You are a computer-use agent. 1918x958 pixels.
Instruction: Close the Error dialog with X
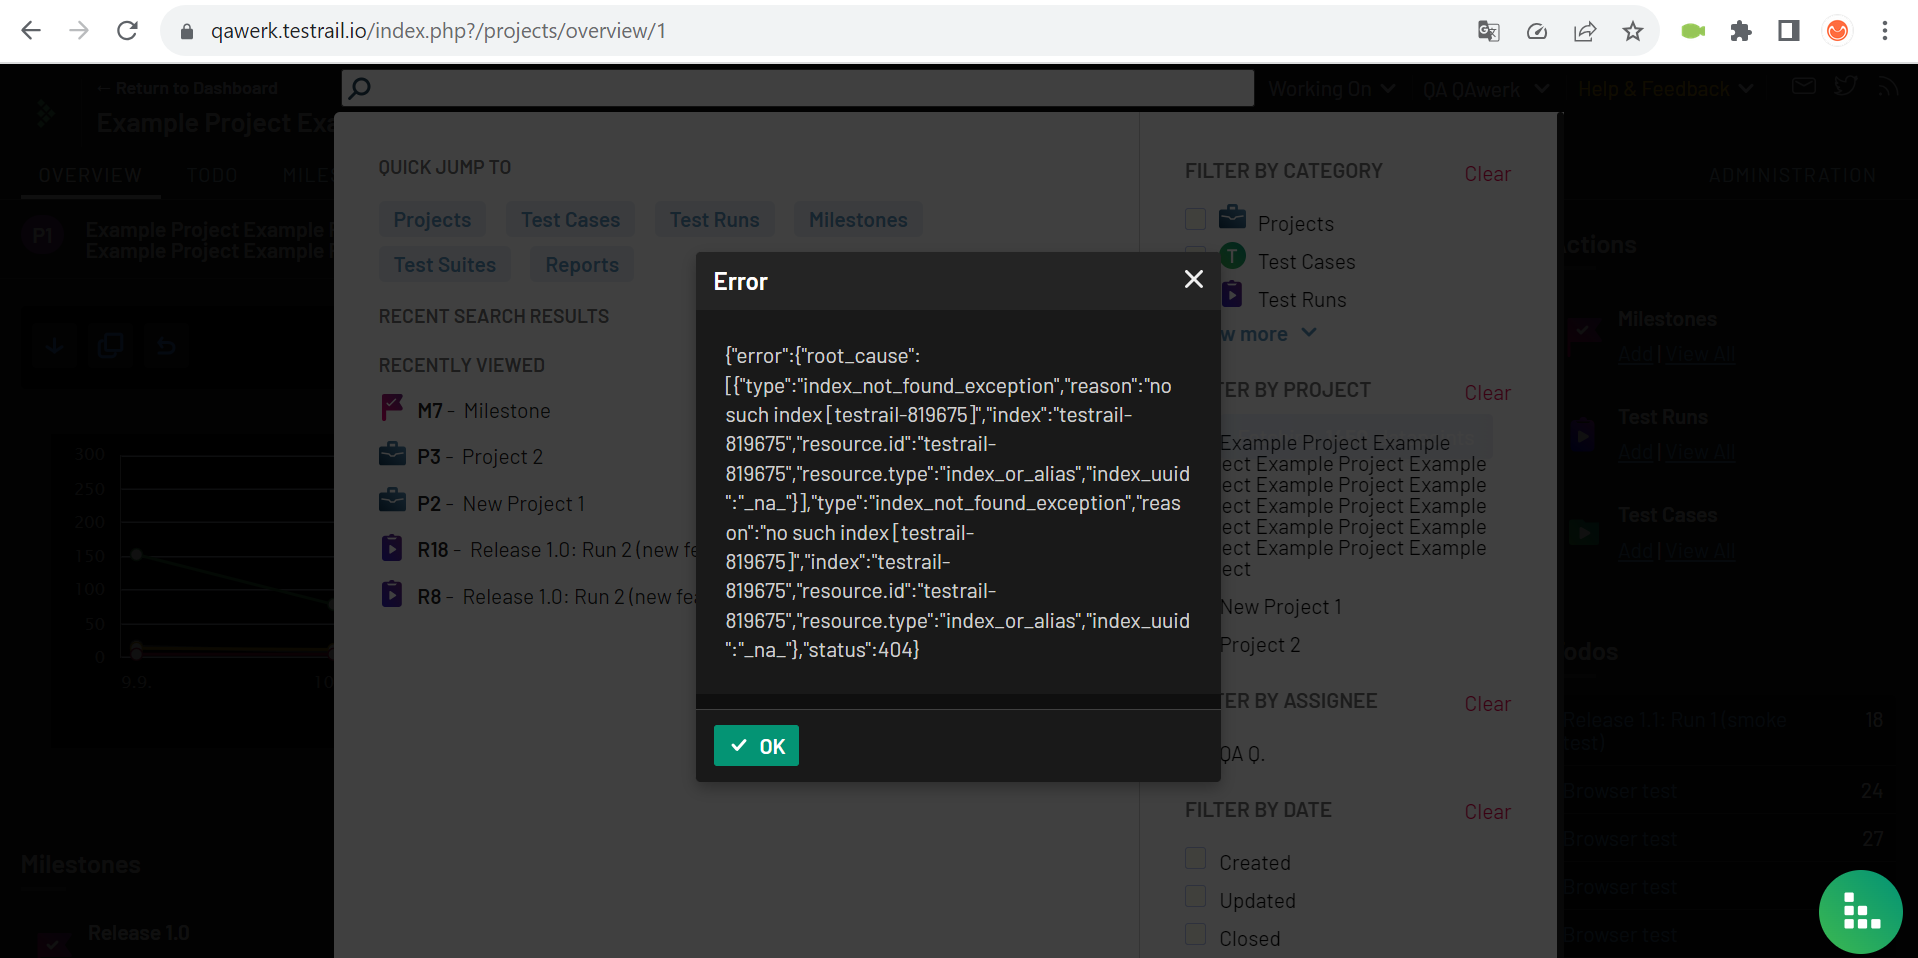pyautogui.click(x=1193, y=280)
